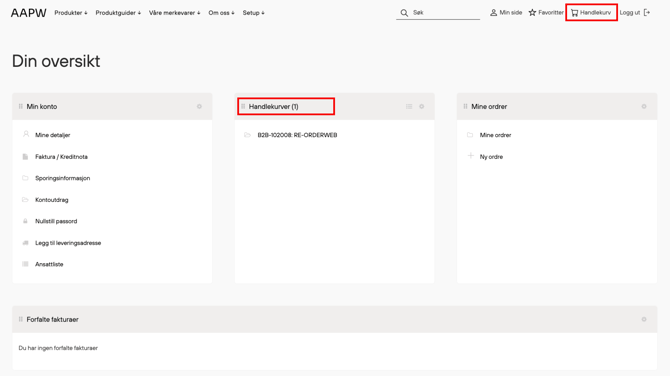Viewport: 670px width, 376px height.
Task: Open the Mine ordrer list link
Action: click(495, 135)
